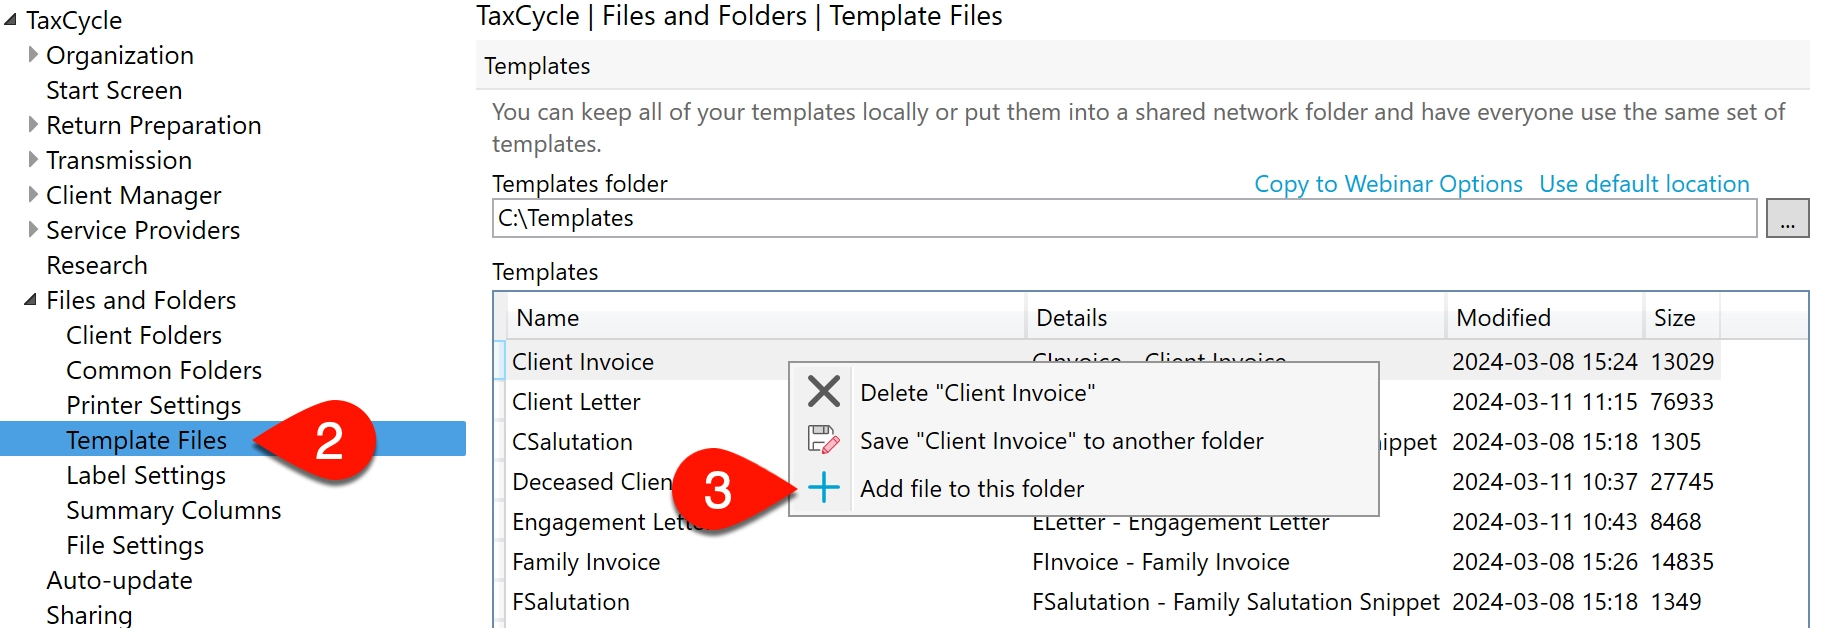Select Template Files in the tree
This screenshot has height=628, width=1834.
click(x=146, y=440)
